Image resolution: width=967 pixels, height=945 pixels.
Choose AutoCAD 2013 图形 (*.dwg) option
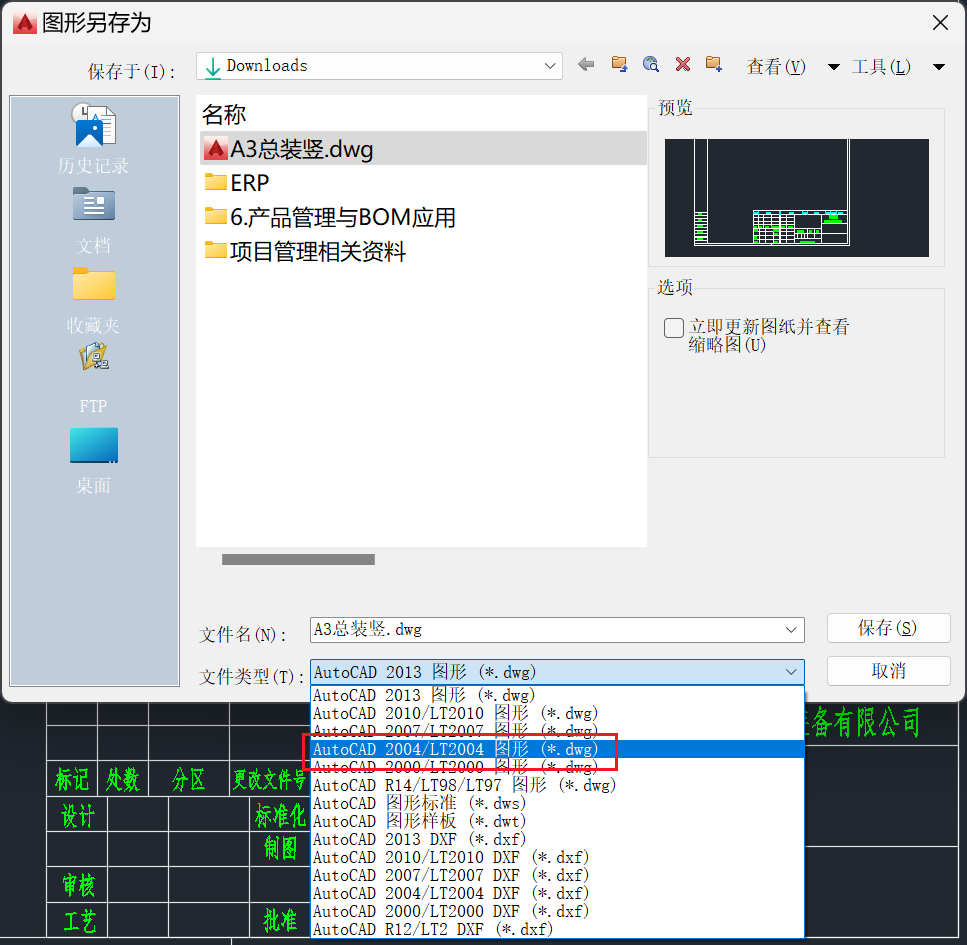pos(558,695)
